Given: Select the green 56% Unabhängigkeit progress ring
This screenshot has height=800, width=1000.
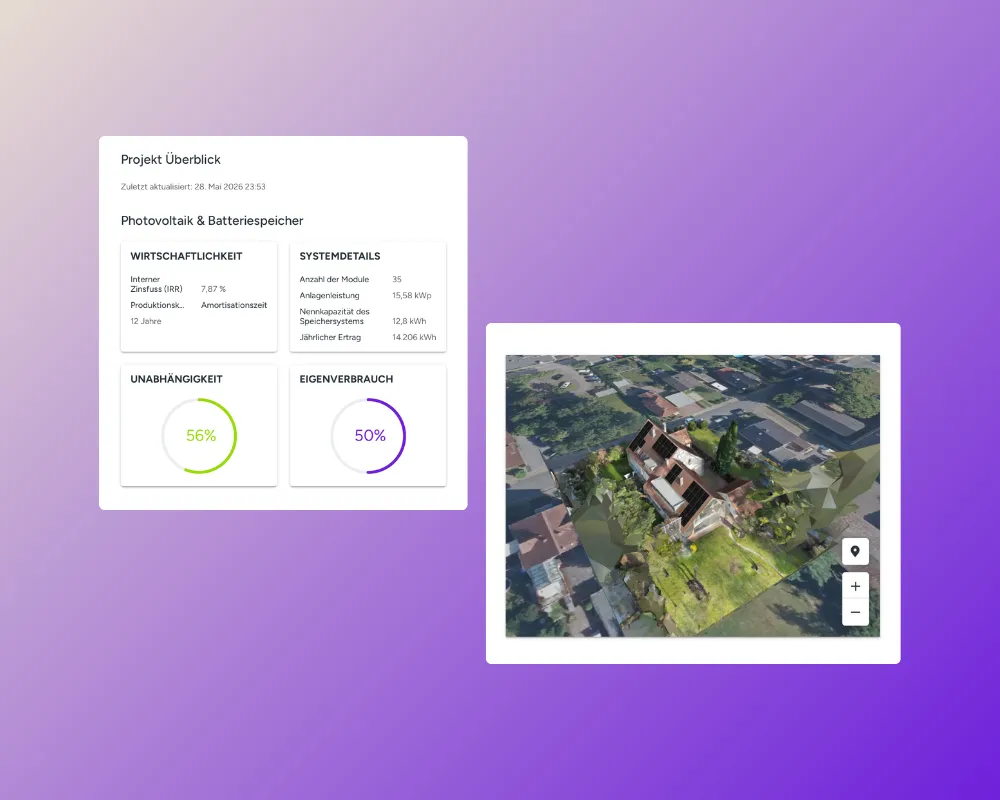Looking at the screenshot, I should click(199, 436).
